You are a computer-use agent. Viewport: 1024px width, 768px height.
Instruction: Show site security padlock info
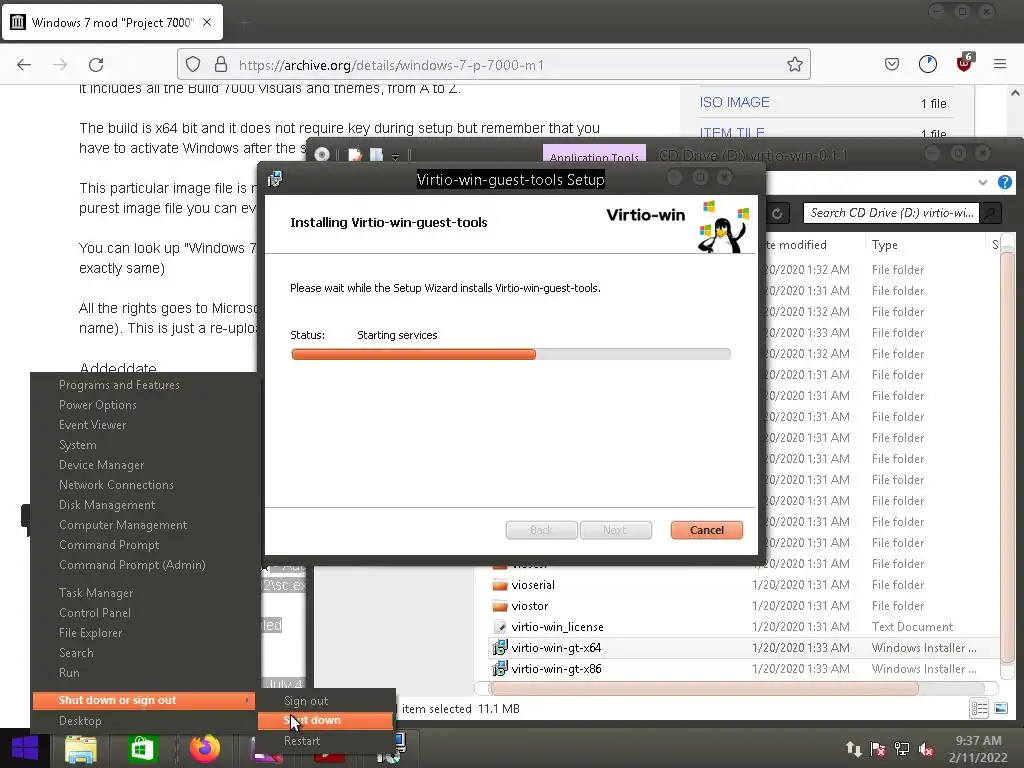[221, 64]
